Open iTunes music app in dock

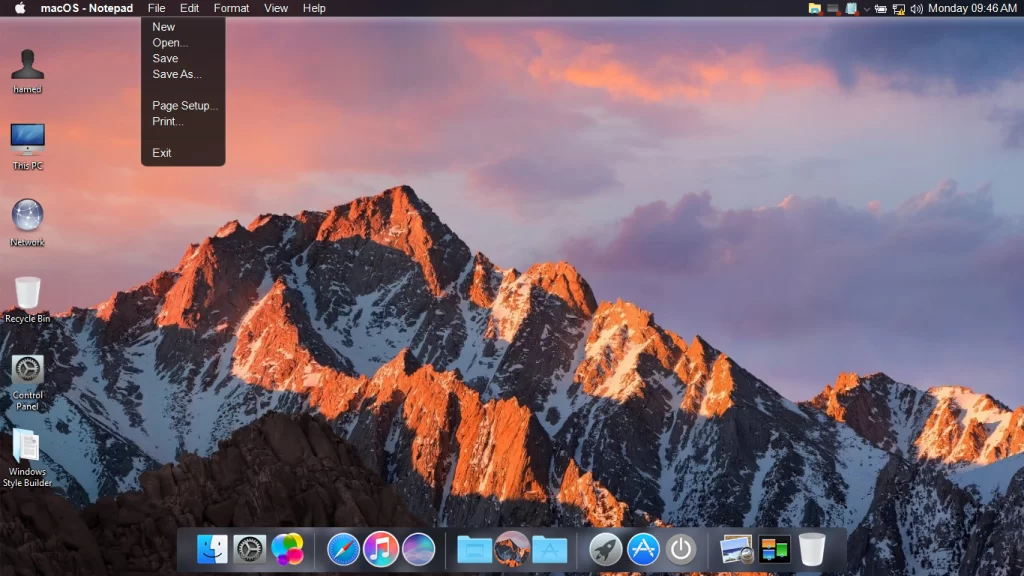click(x=381, y=549)
